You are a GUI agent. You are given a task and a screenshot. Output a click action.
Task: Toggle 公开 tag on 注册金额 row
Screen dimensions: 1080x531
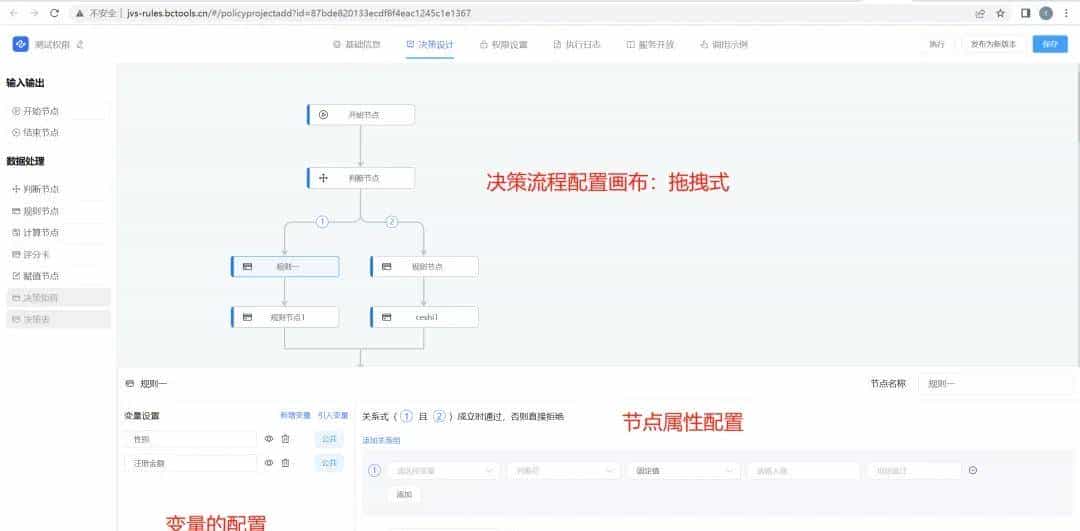pos(329,463)
